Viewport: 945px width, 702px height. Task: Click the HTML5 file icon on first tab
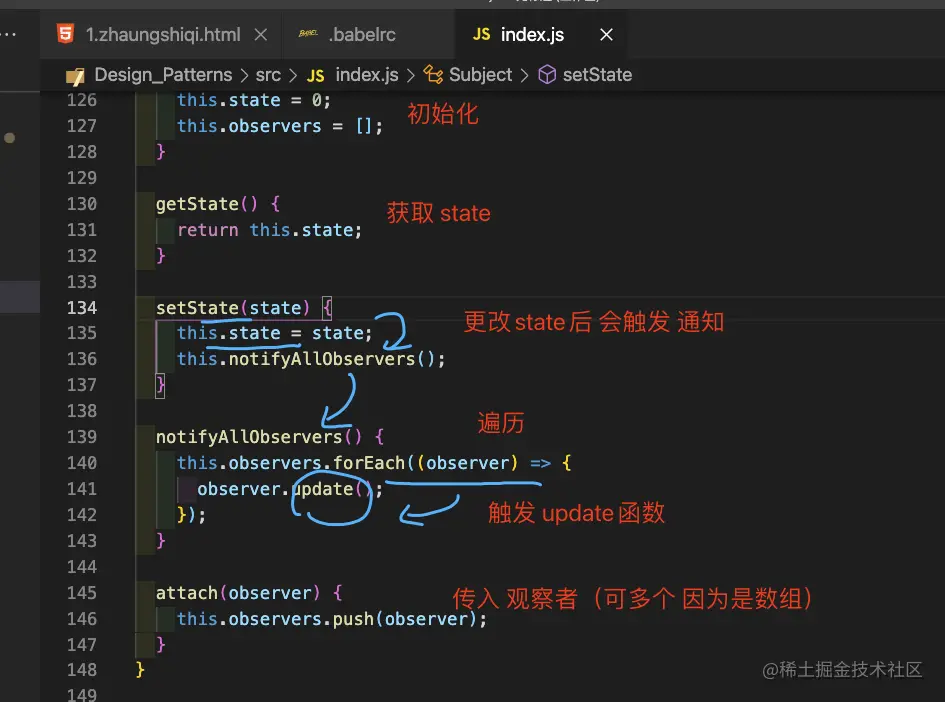[x=65, y=34]
